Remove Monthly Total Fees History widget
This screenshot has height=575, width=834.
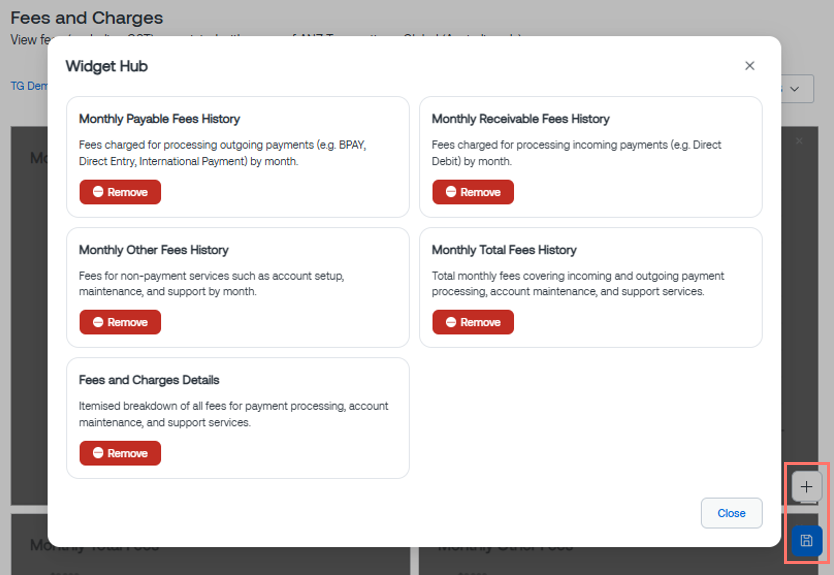(x=473, y=322)
